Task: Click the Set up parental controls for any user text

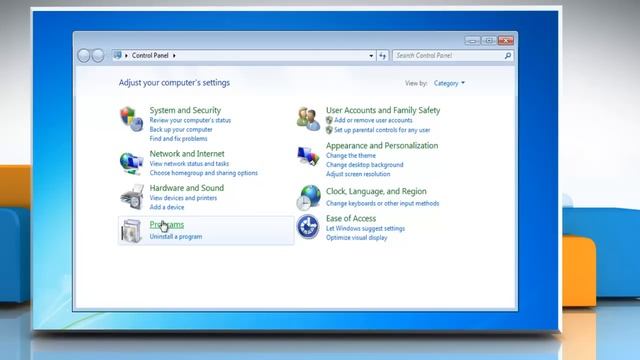Action: (x=382, y=130)
